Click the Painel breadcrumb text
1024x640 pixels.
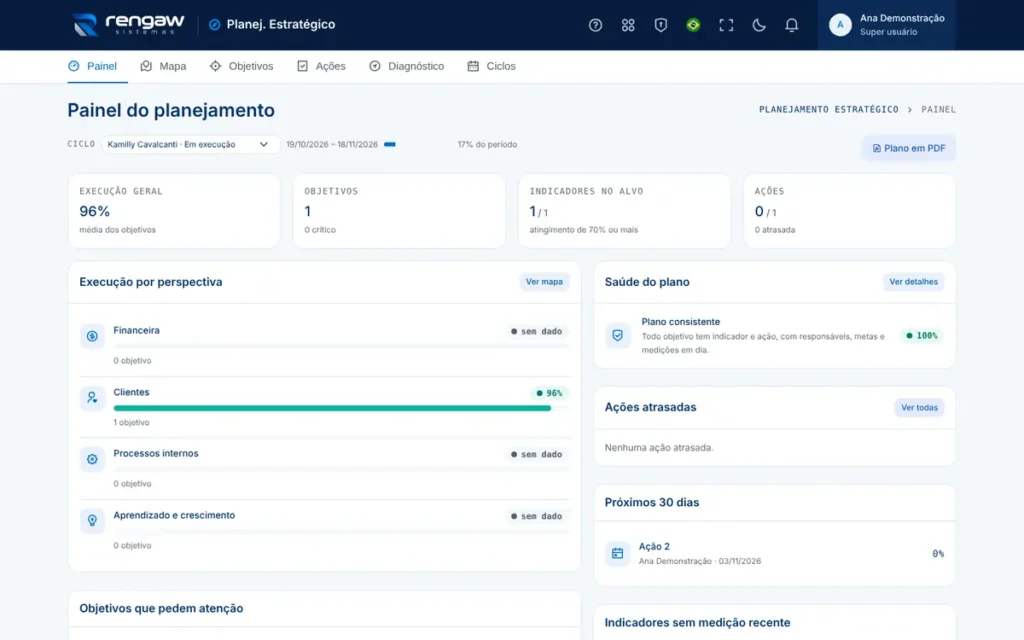click(938, 110)
